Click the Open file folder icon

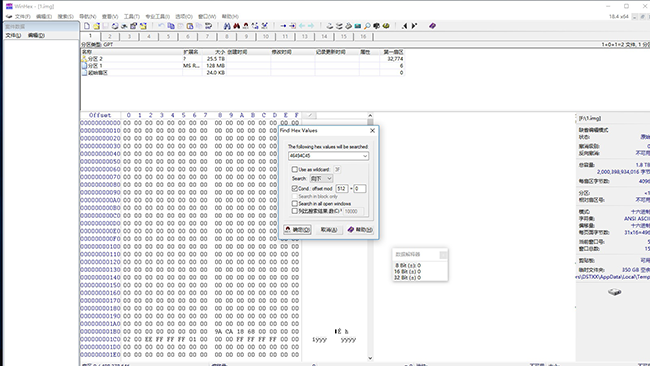click(x=96, y=26)
